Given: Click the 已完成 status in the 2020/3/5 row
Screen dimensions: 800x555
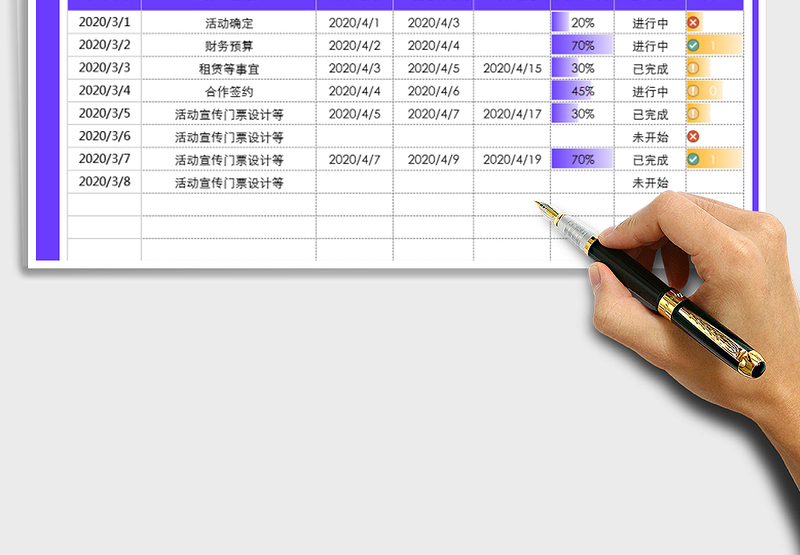Looking at the screenshot, I should (x=650, y=114).
